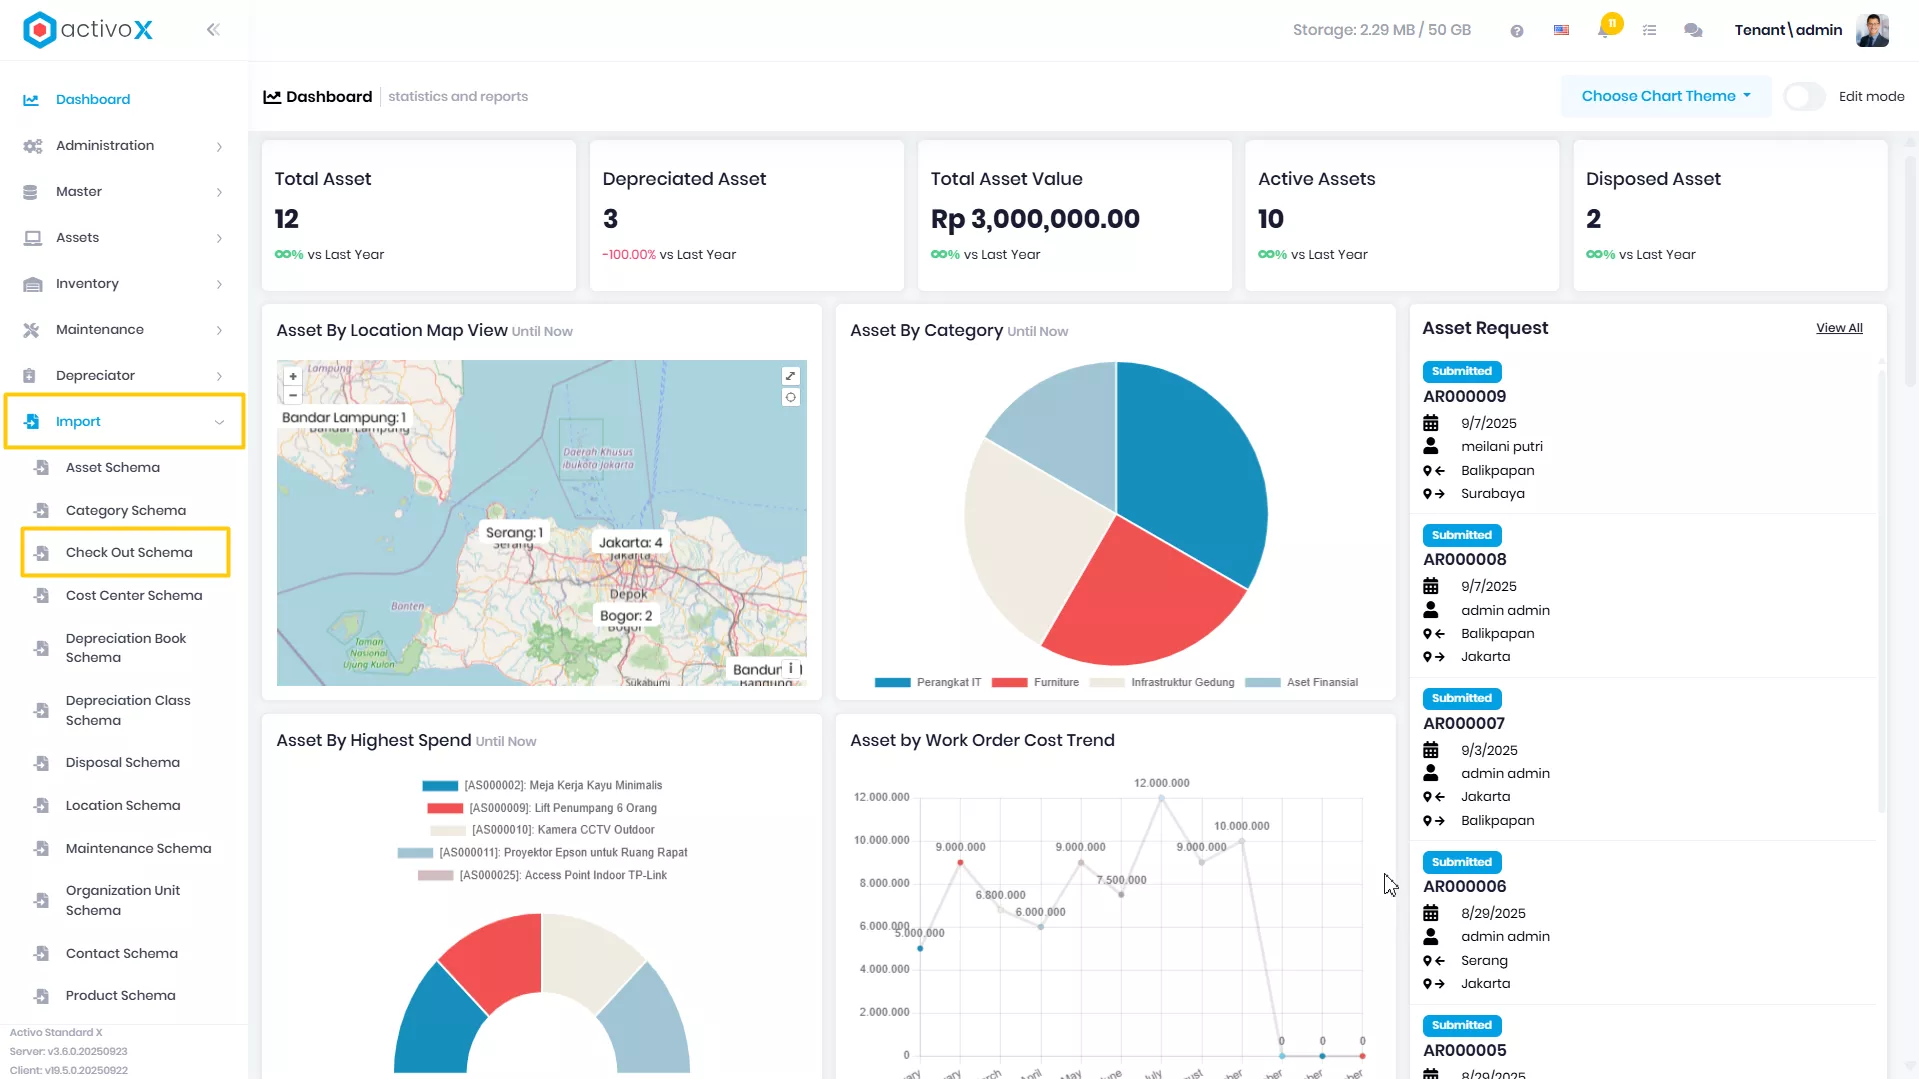
Task: Open the chat messages icon
Action: pos(1693,30)
